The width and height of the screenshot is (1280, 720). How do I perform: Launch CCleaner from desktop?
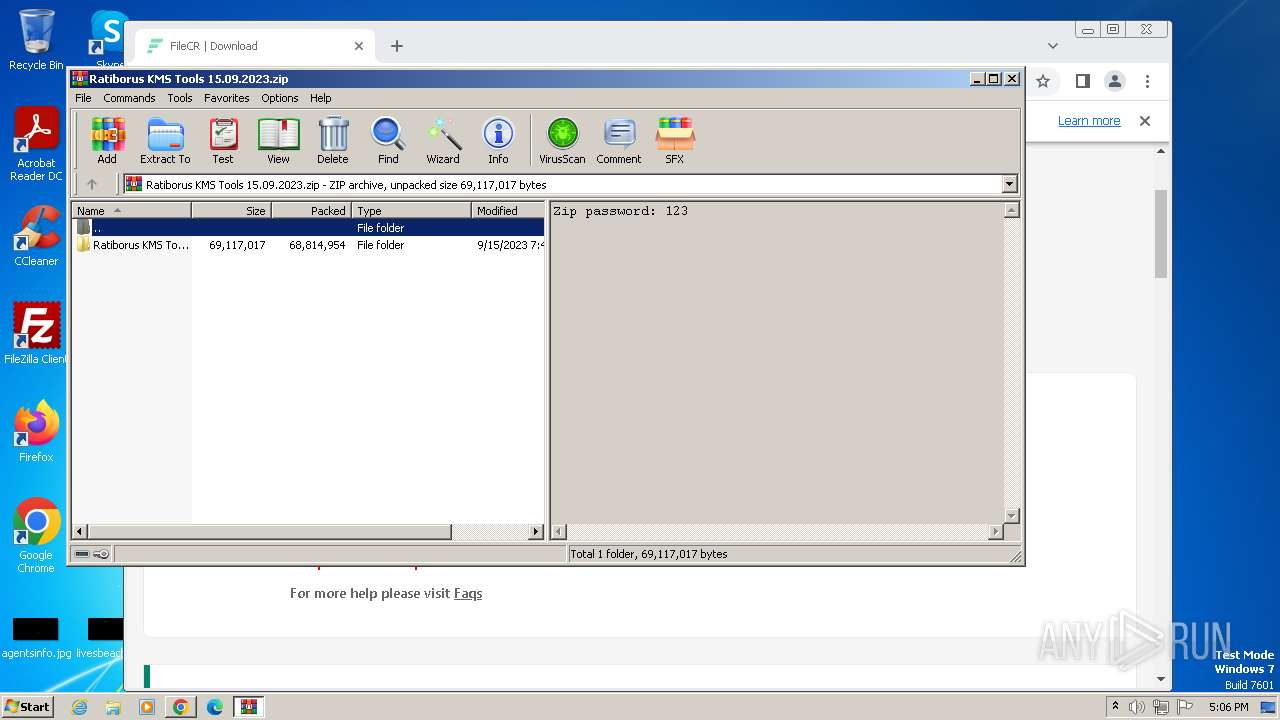[x=36, y=236]
